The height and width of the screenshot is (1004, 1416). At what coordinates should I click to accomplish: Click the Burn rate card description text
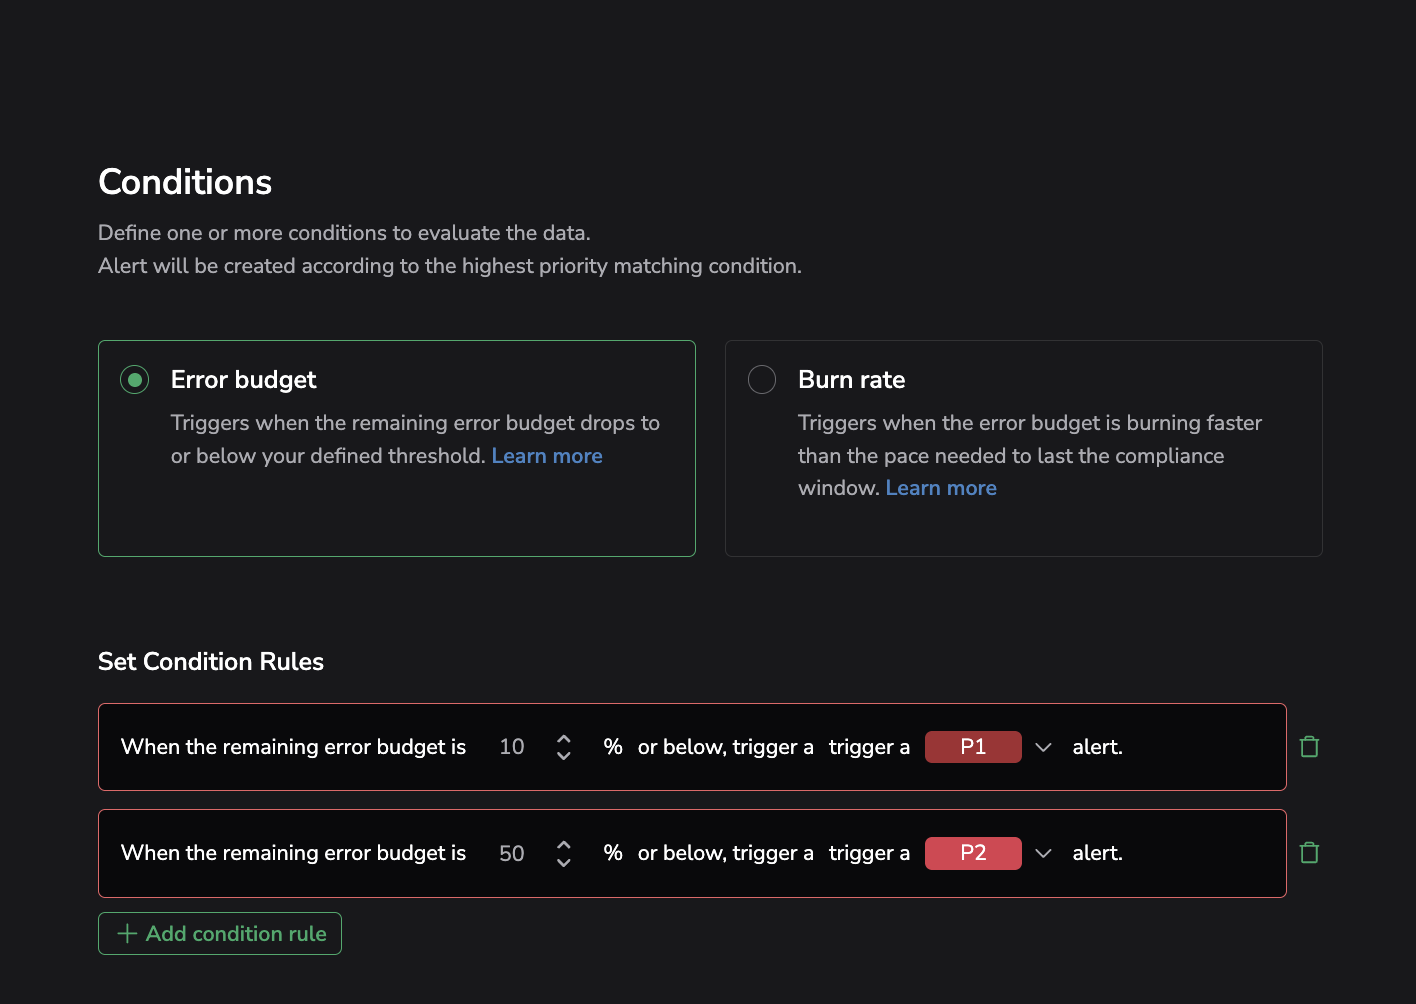pyautogui.click(x=1029, y=440)
